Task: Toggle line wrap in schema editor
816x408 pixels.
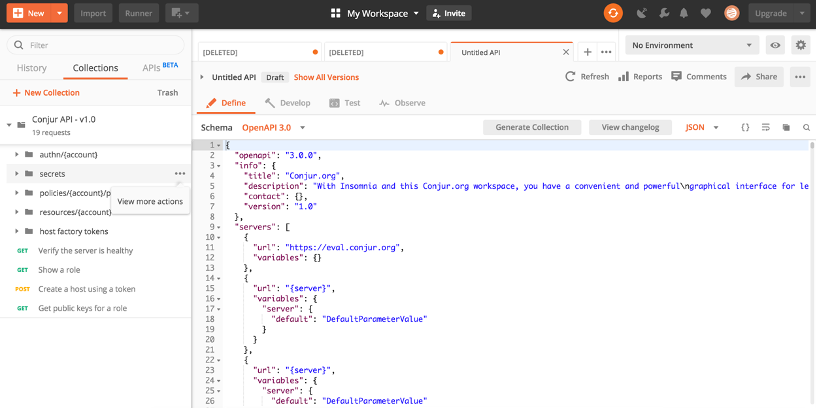Action: 765,127
